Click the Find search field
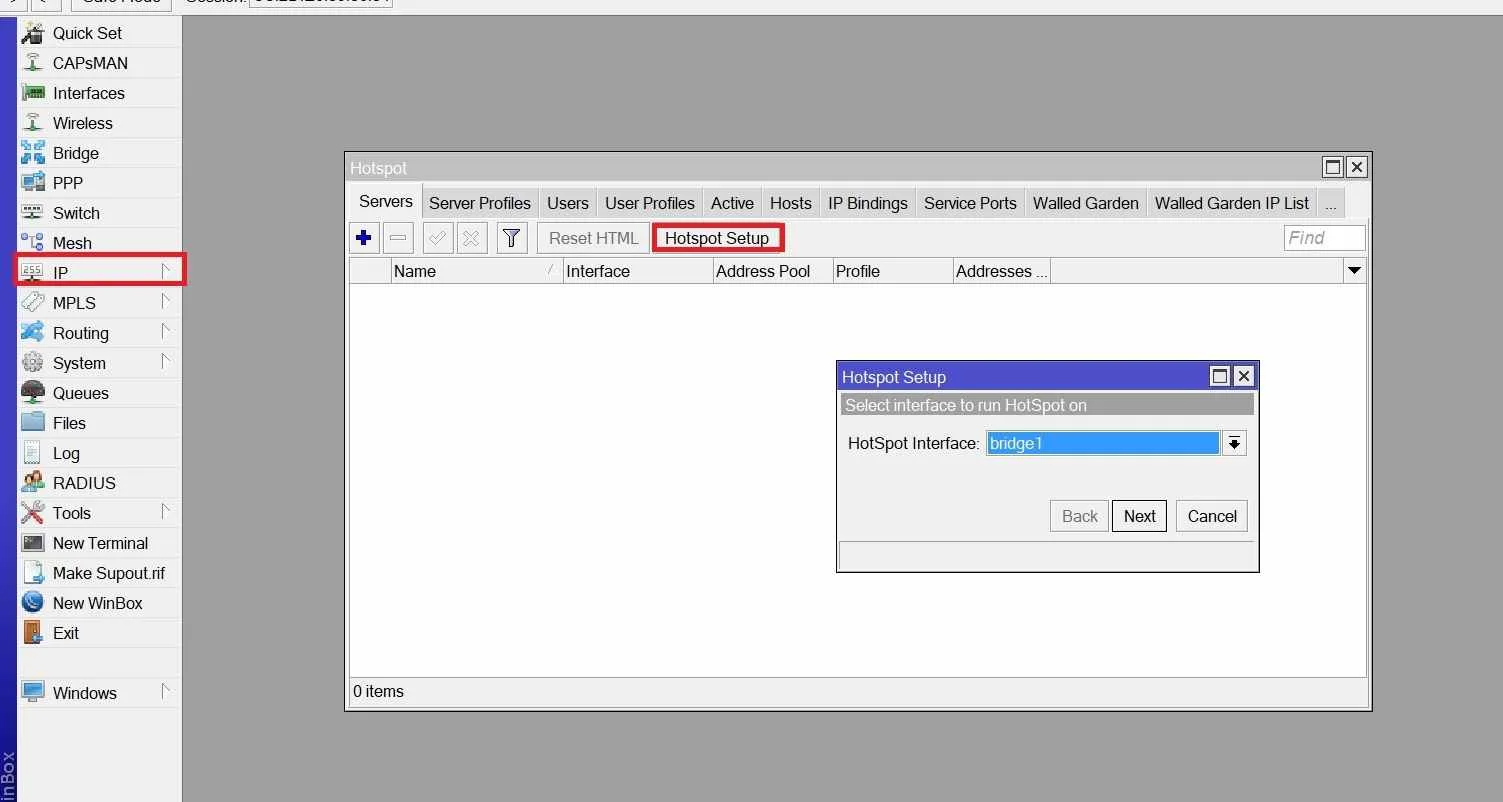The height and width of the screenshot is (802, 1503). [1324, 238]
